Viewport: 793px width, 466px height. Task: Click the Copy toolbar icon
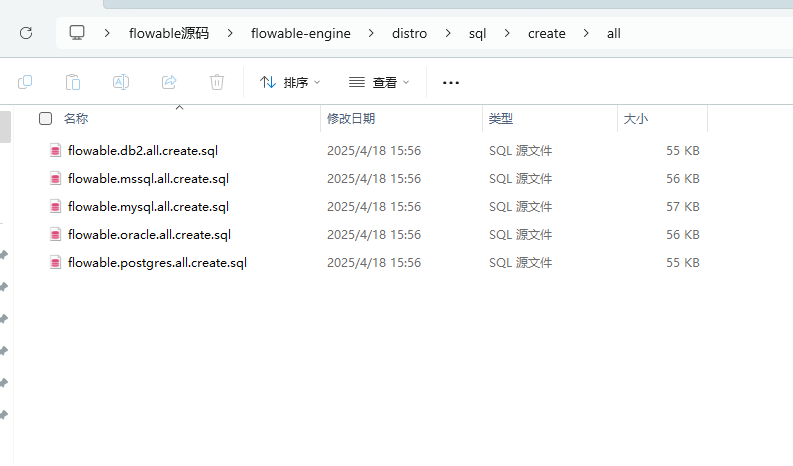coord(25,82)
